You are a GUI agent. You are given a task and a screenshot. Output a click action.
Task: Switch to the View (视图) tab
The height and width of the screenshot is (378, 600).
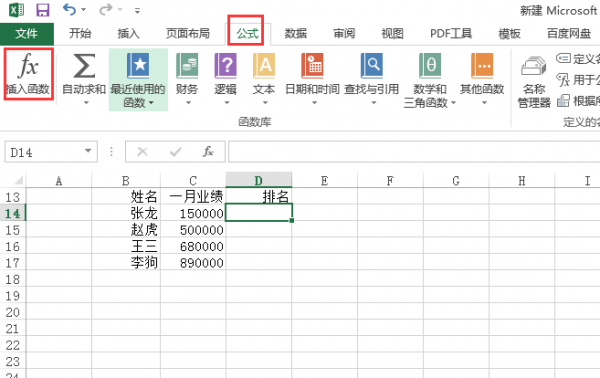coord(393,34)
